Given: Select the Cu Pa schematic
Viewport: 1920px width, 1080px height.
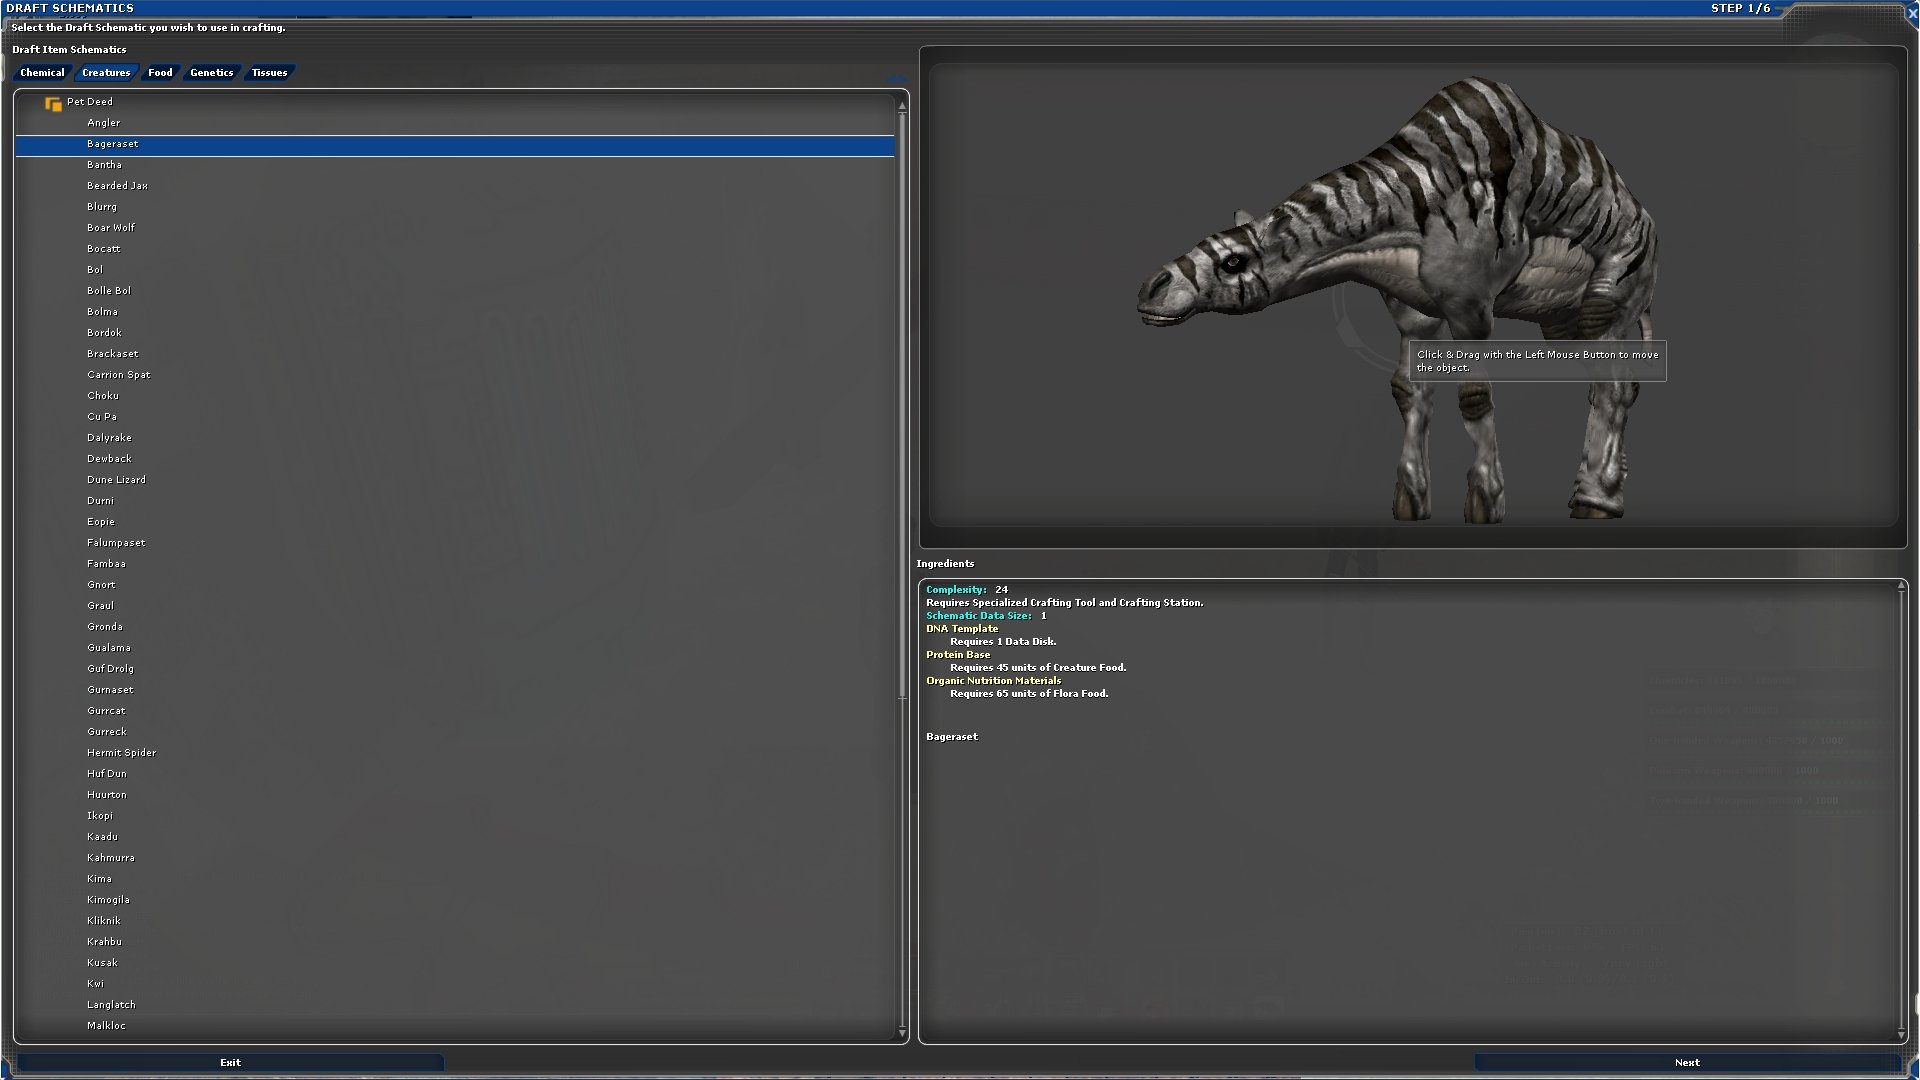Looking at the screenshot, I should (x=101, y=417).
